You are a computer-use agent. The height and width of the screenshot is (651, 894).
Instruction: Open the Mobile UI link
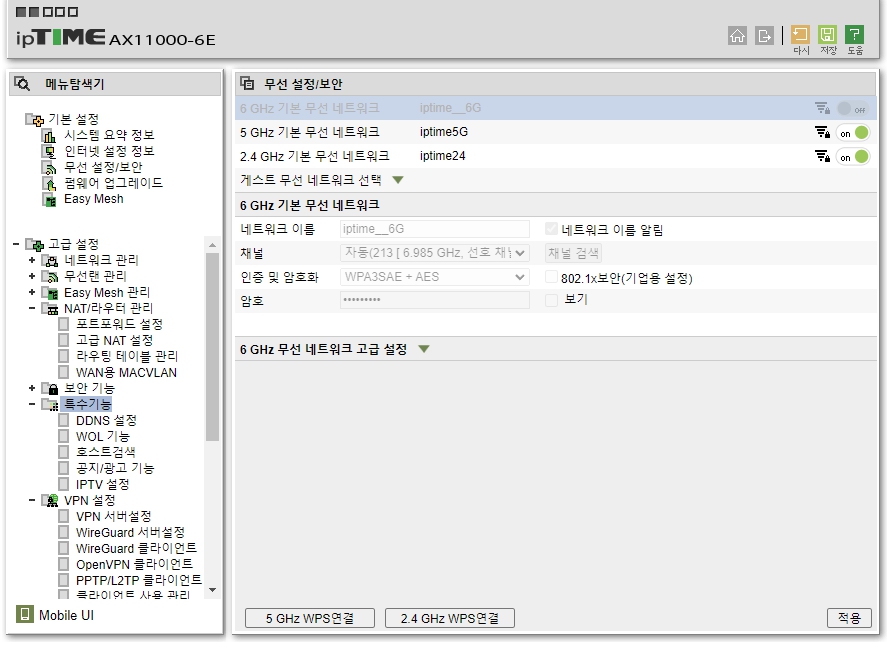tap(66, 615)
